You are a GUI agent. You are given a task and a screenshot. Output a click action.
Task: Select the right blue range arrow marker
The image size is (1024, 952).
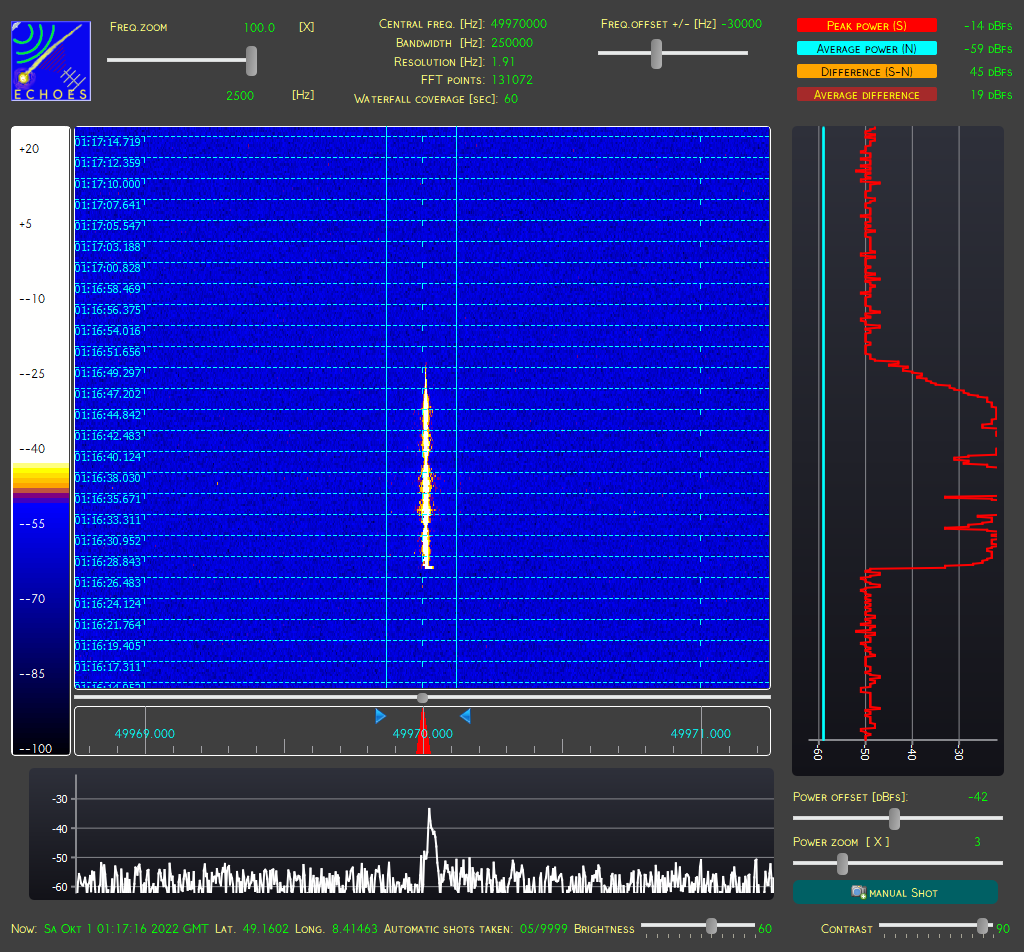point(465,716)
